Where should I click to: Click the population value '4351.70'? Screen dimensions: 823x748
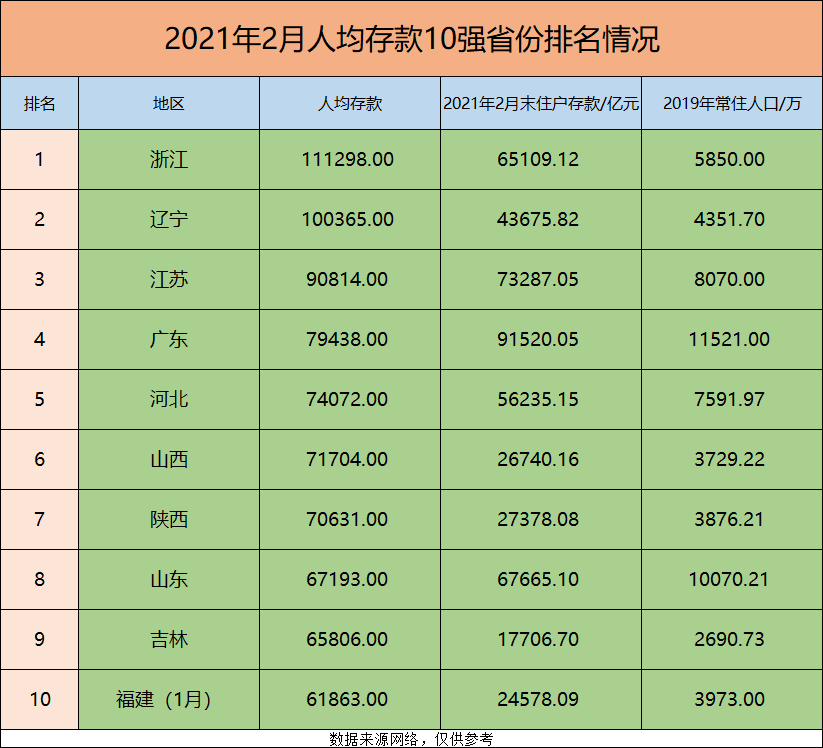pyautogui.click(x=730, y=219)
